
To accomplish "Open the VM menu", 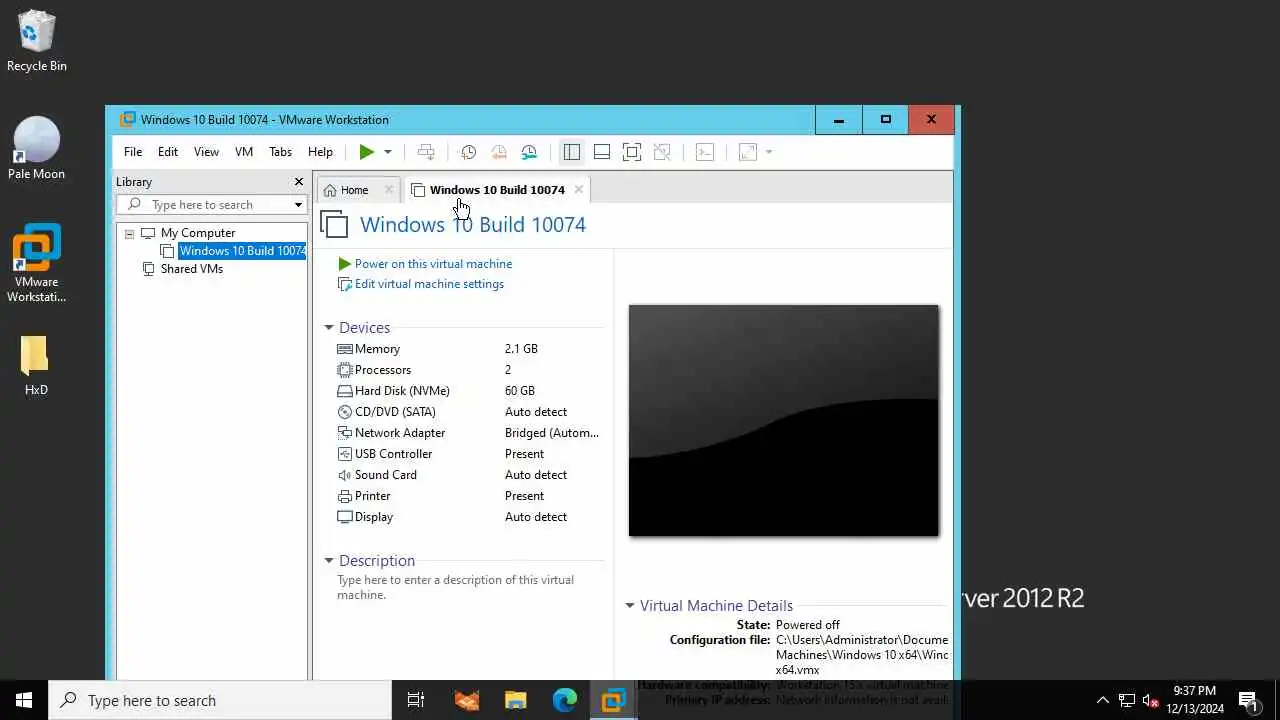I will tap(244, 152).
